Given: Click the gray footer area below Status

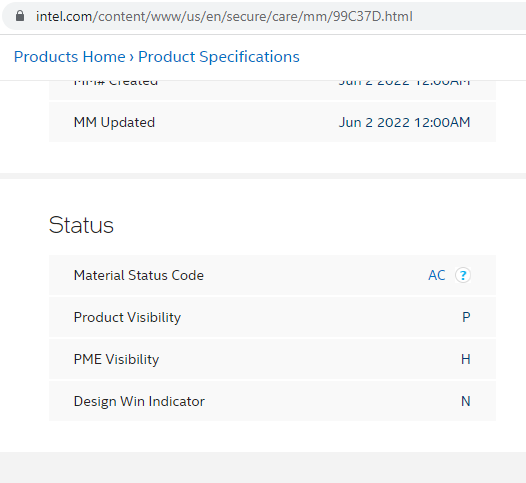Looking at the screenshot, I should pos(263,468).
